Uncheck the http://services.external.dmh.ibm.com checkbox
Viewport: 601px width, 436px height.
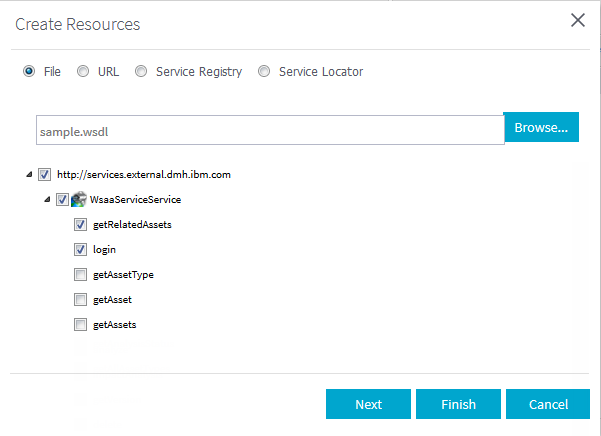point(43,175)
